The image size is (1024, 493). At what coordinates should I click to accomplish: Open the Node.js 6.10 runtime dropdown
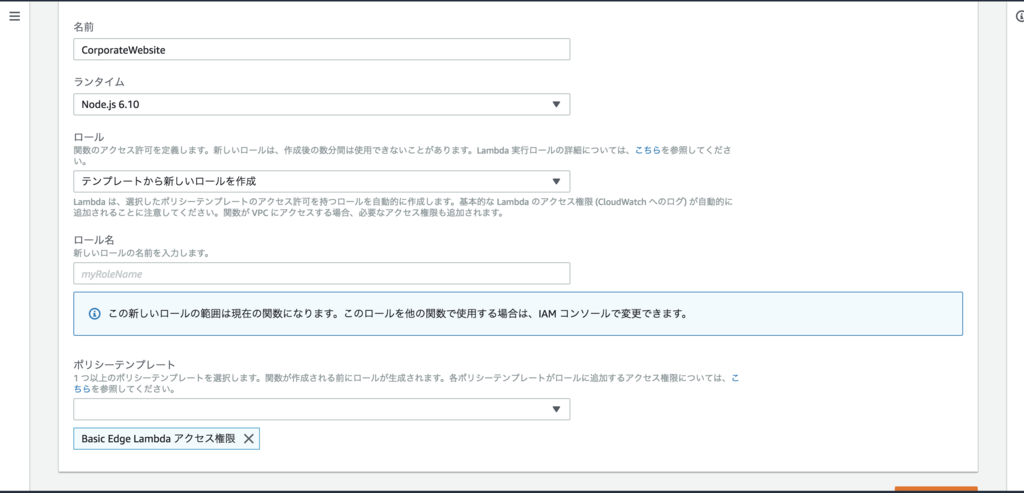pos(321,104)
